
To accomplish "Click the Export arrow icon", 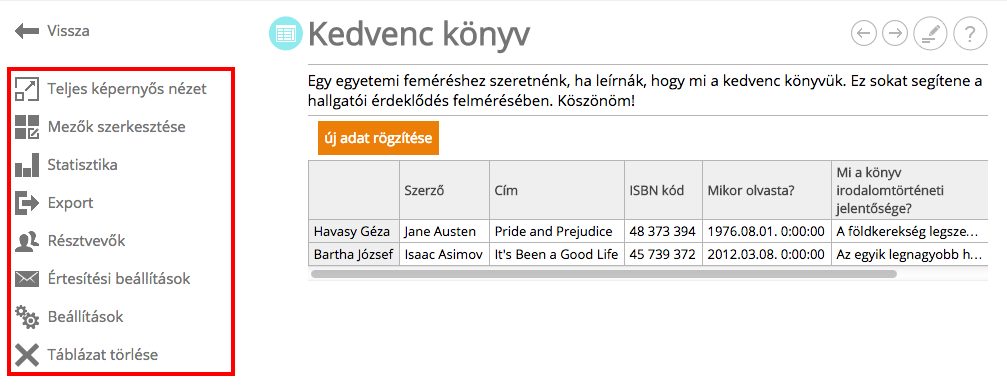I will pyautogui.click(x=27, y=202).
